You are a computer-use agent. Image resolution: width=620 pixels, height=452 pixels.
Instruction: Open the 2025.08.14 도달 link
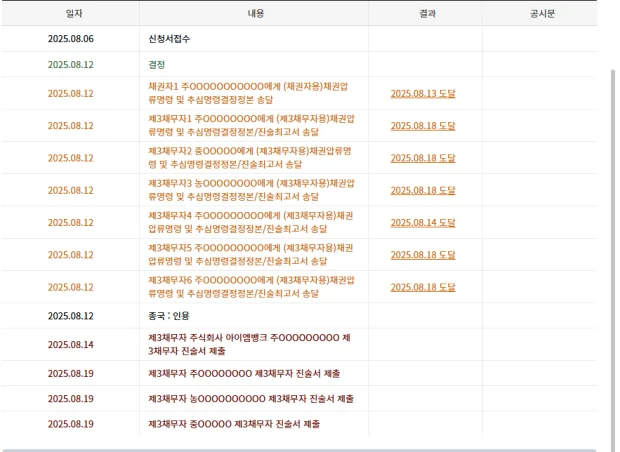422,222
